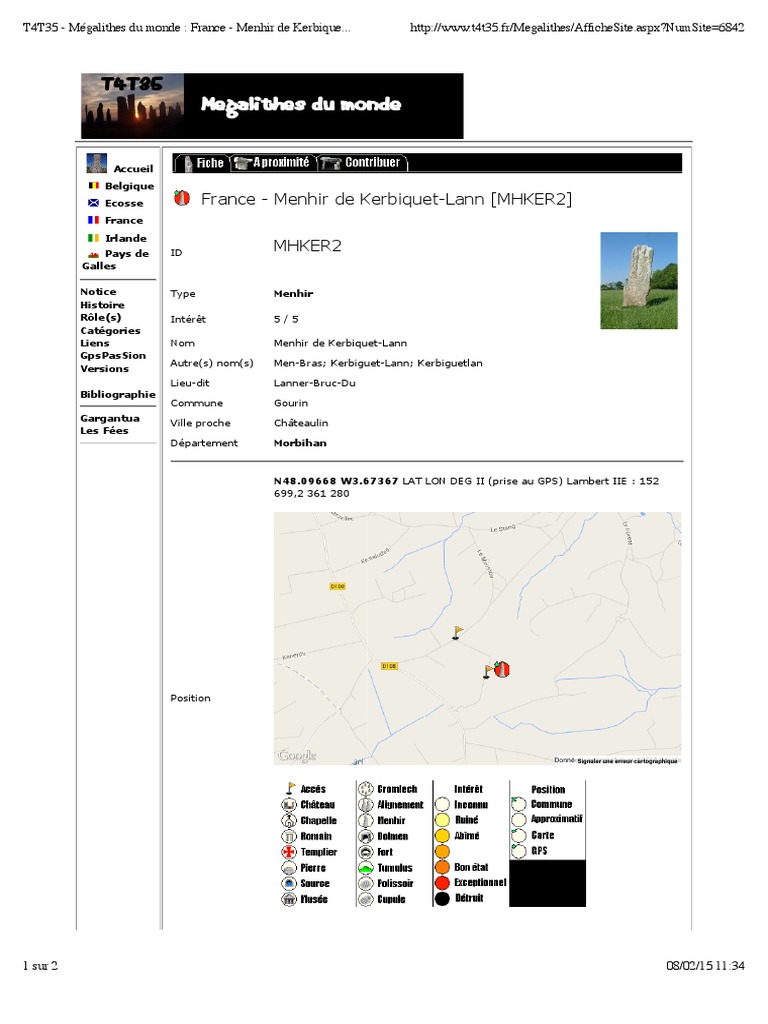This screenshot has width=768, height=1024.
Task: Click the Irish flag icon
Action: pos(93,238)
